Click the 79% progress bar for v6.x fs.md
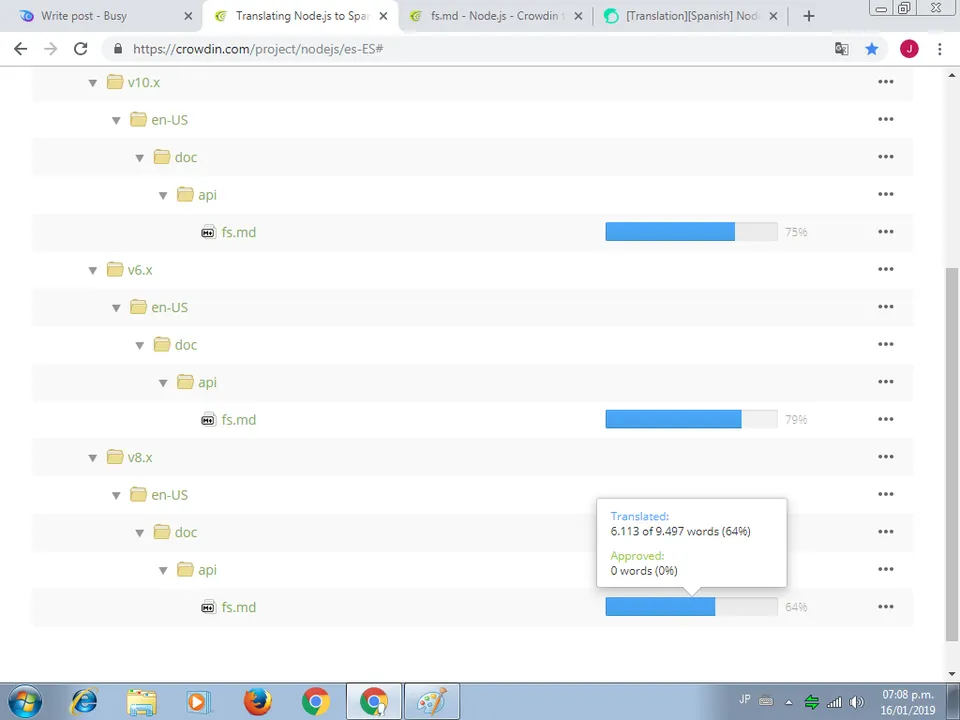The height and width of the screenshot is (720, 960). click(x=691, y=419)
